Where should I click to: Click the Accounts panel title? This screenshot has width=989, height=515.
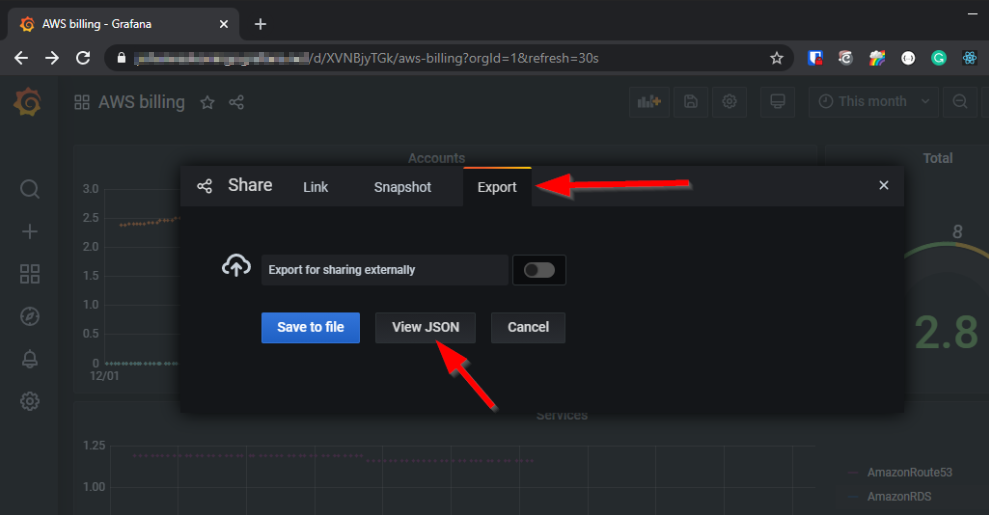(x=436, y=158)
